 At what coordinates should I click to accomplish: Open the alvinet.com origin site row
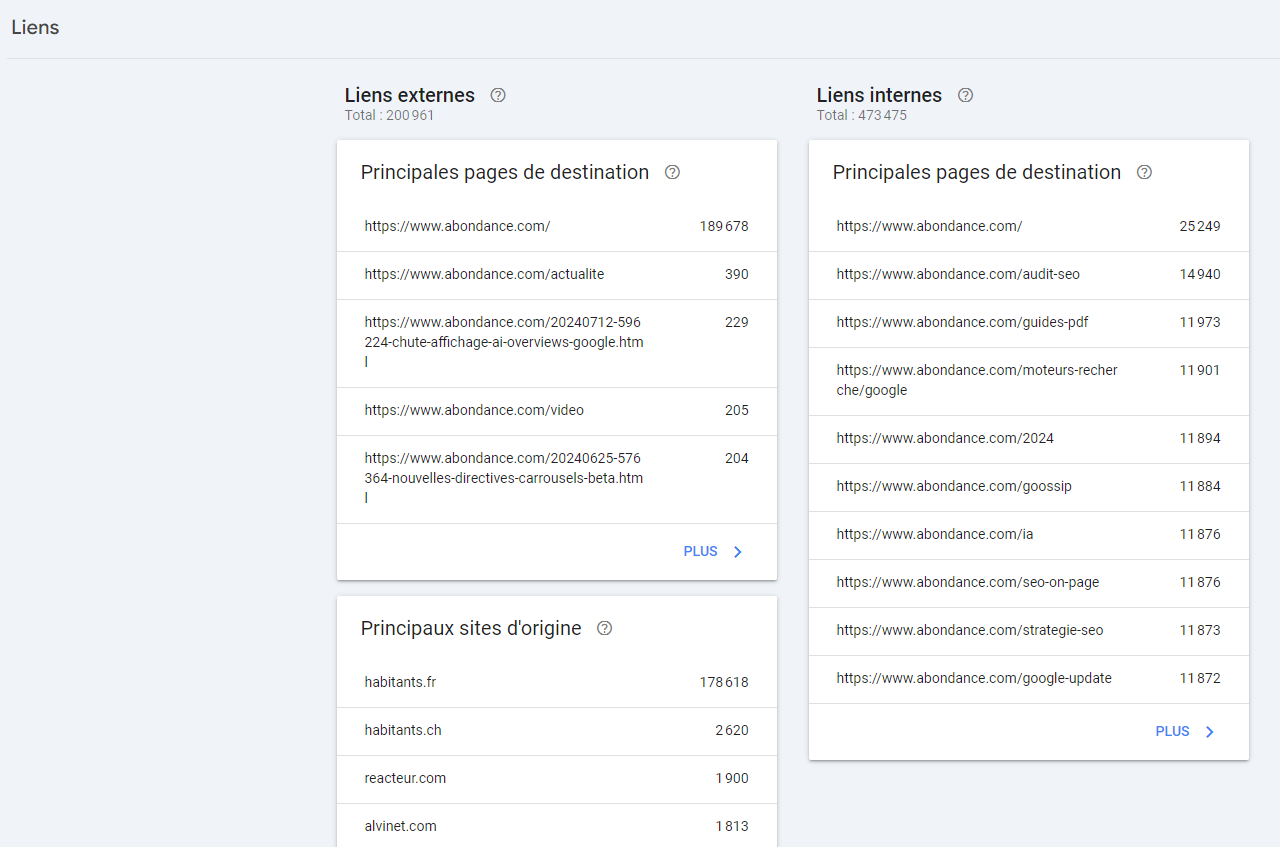557,826
